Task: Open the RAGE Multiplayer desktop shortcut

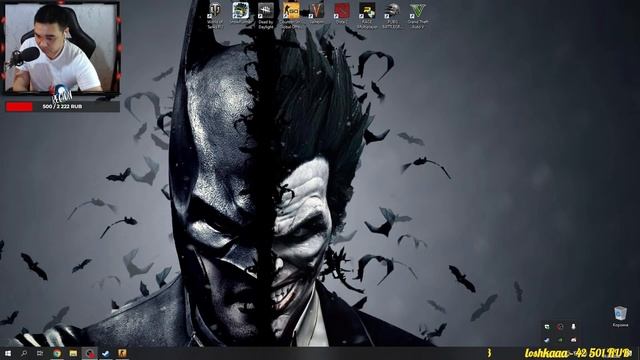Action: point(367,15)
